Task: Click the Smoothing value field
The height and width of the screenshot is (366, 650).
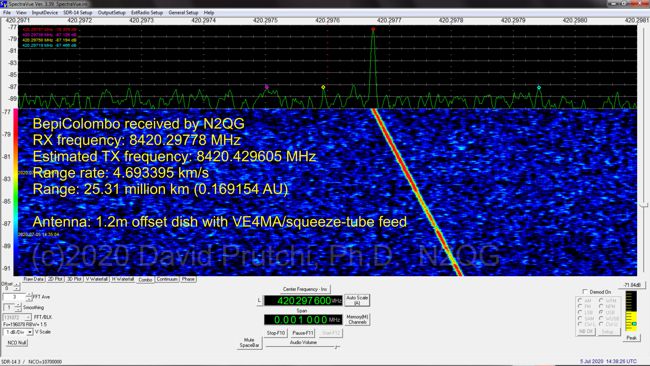Action: coord(9,308)
